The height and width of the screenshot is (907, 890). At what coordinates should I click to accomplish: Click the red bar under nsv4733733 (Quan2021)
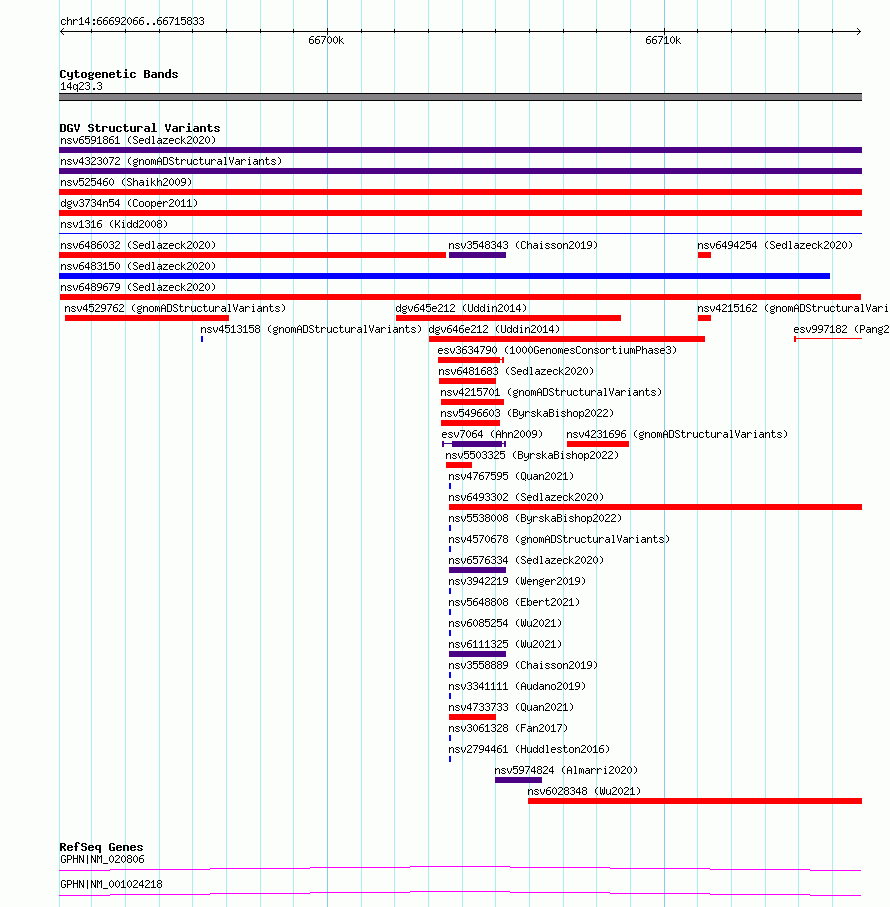click(x=472, y=717)
